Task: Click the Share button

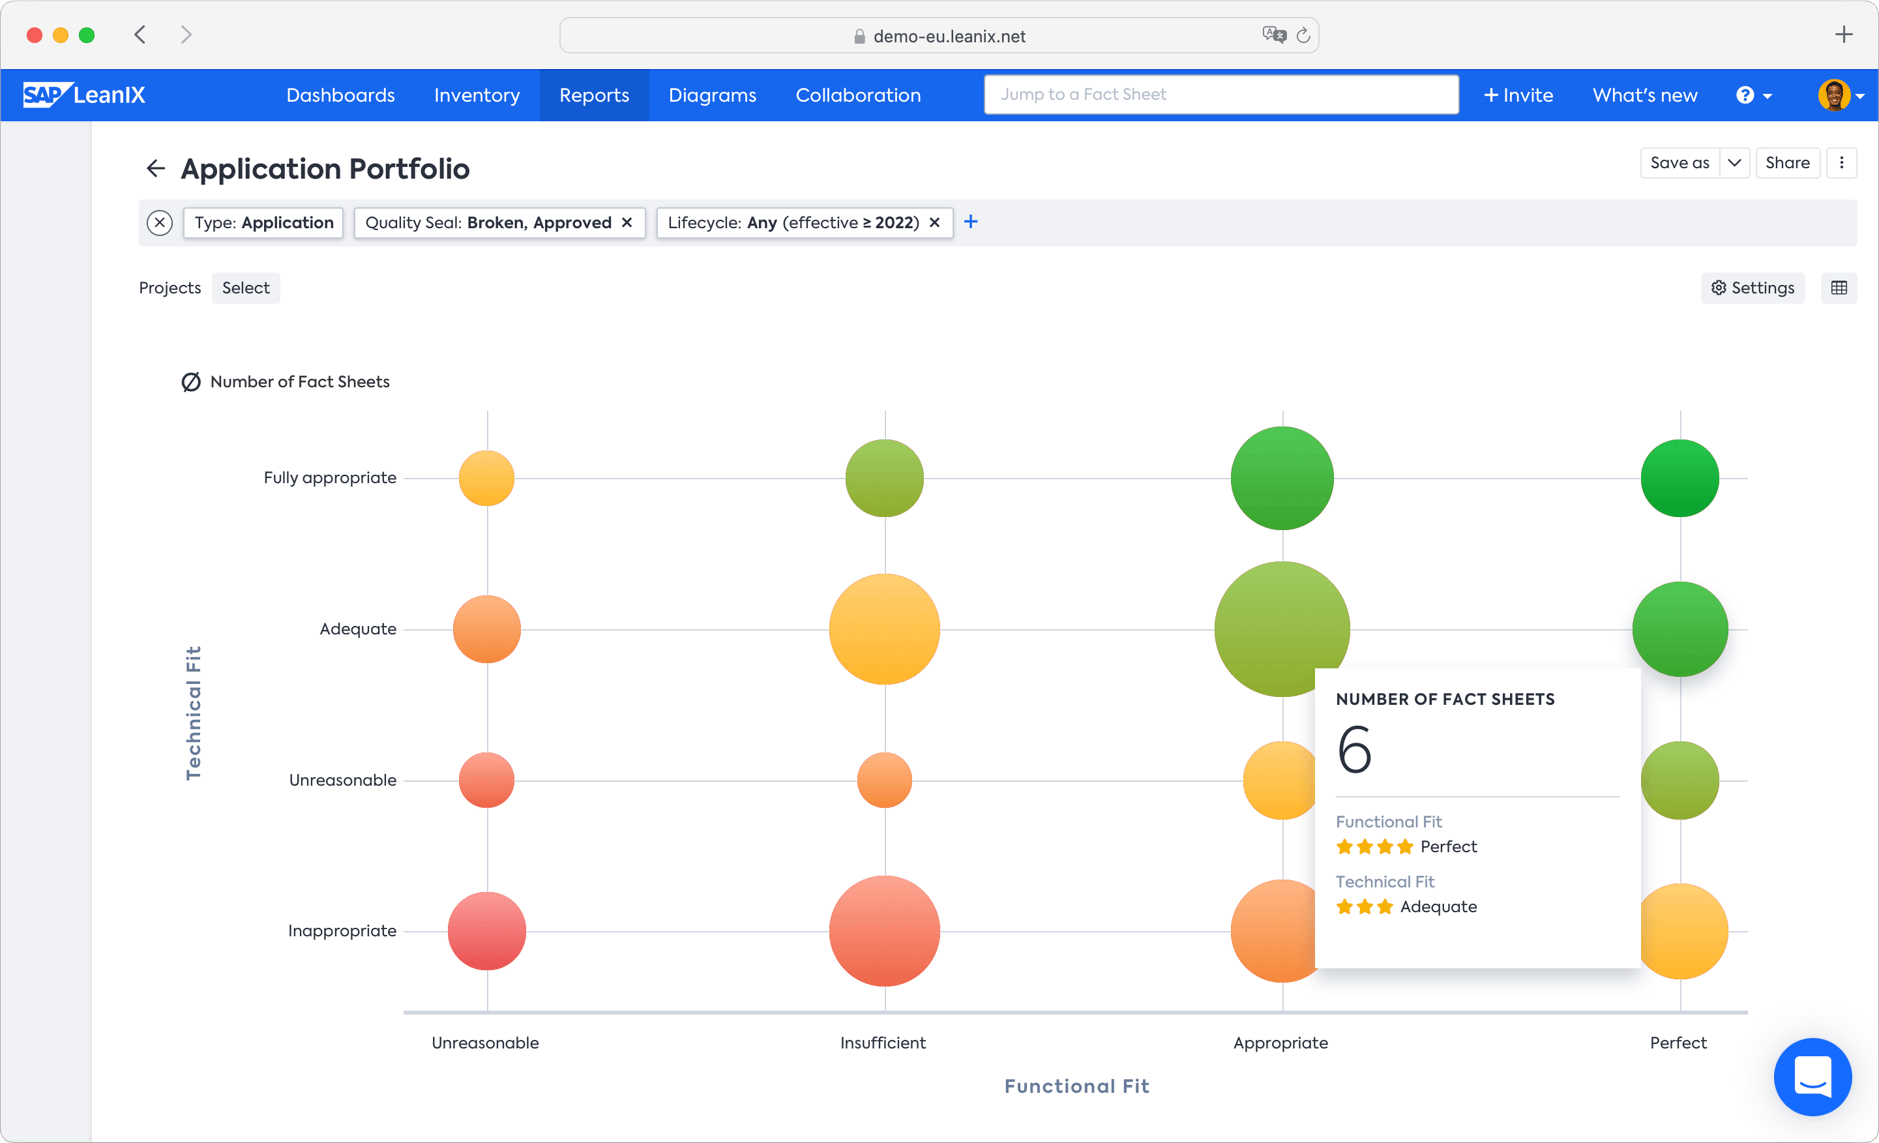Action: (x=1788, y=162)
